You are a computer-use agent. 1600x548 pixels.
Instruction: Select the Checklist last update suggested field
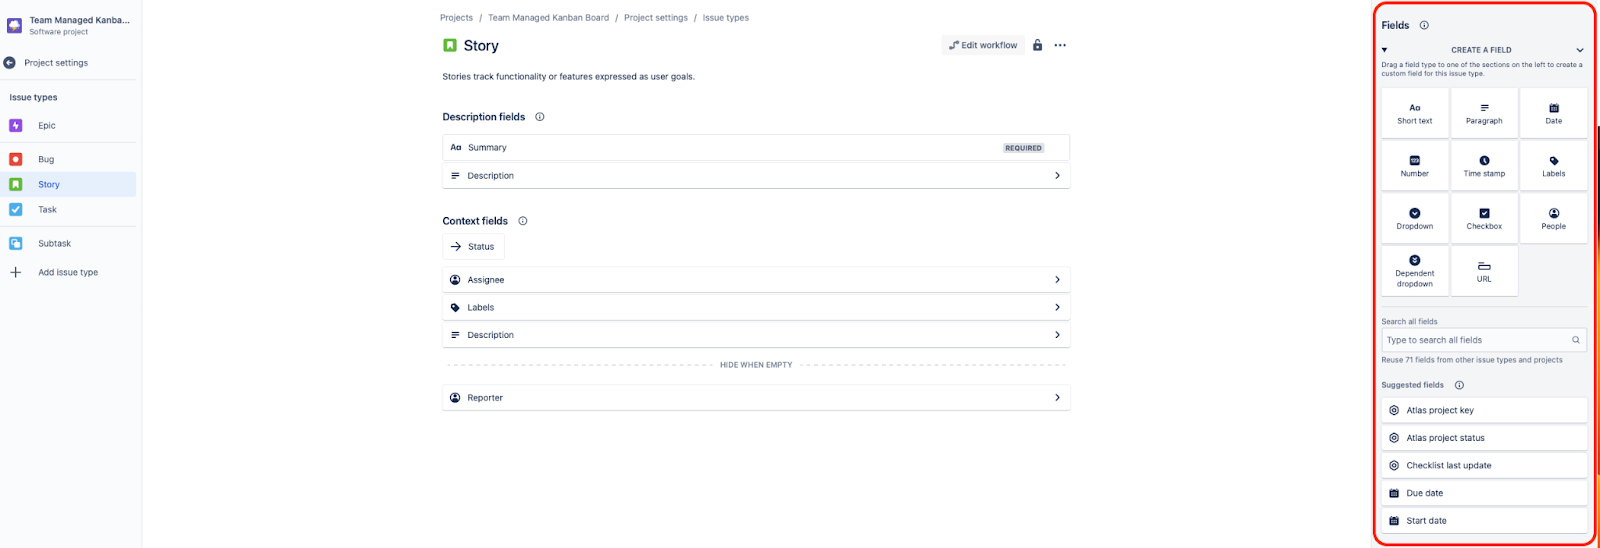tap(1484, 465)
